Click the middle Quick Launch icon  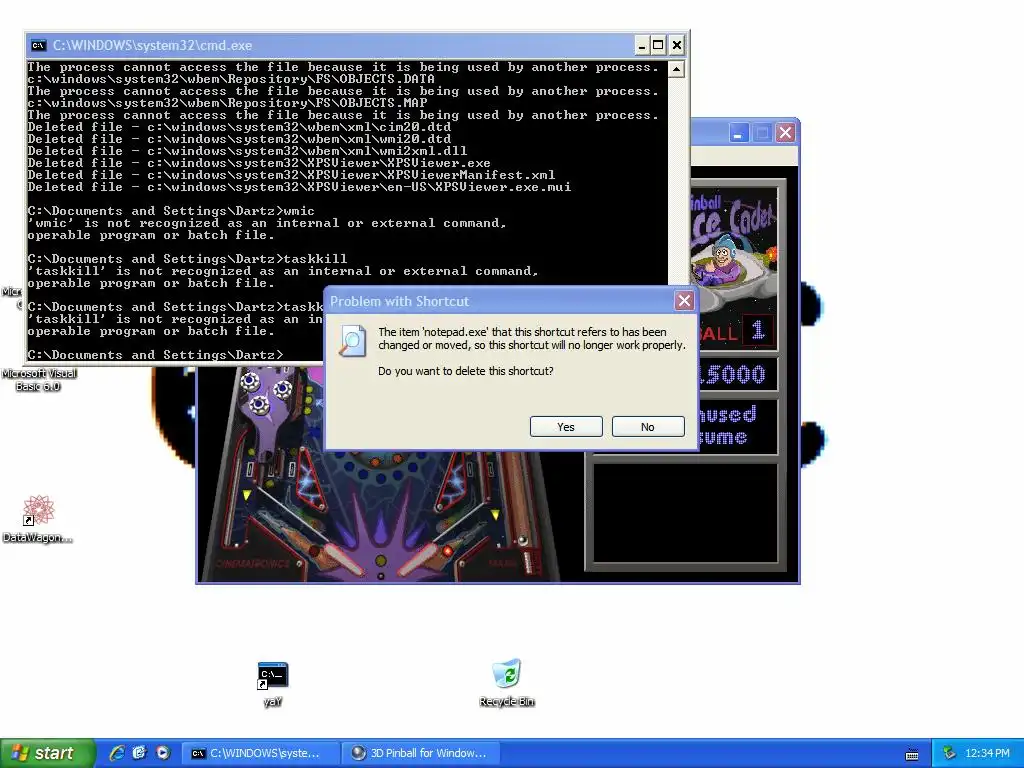140,753
